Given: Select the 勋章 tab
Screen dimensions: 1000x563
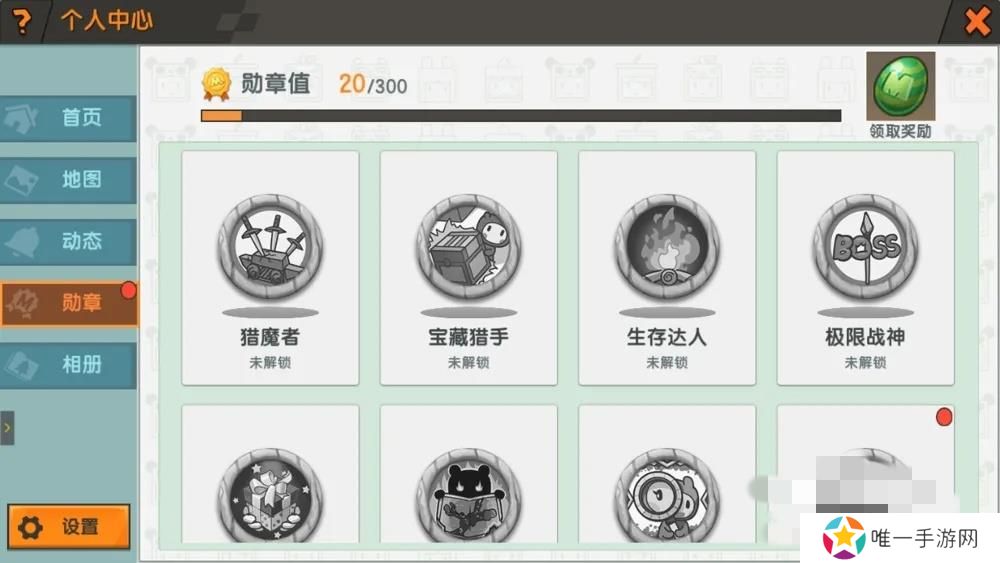Looking at the screenshot, I should 68,303.
